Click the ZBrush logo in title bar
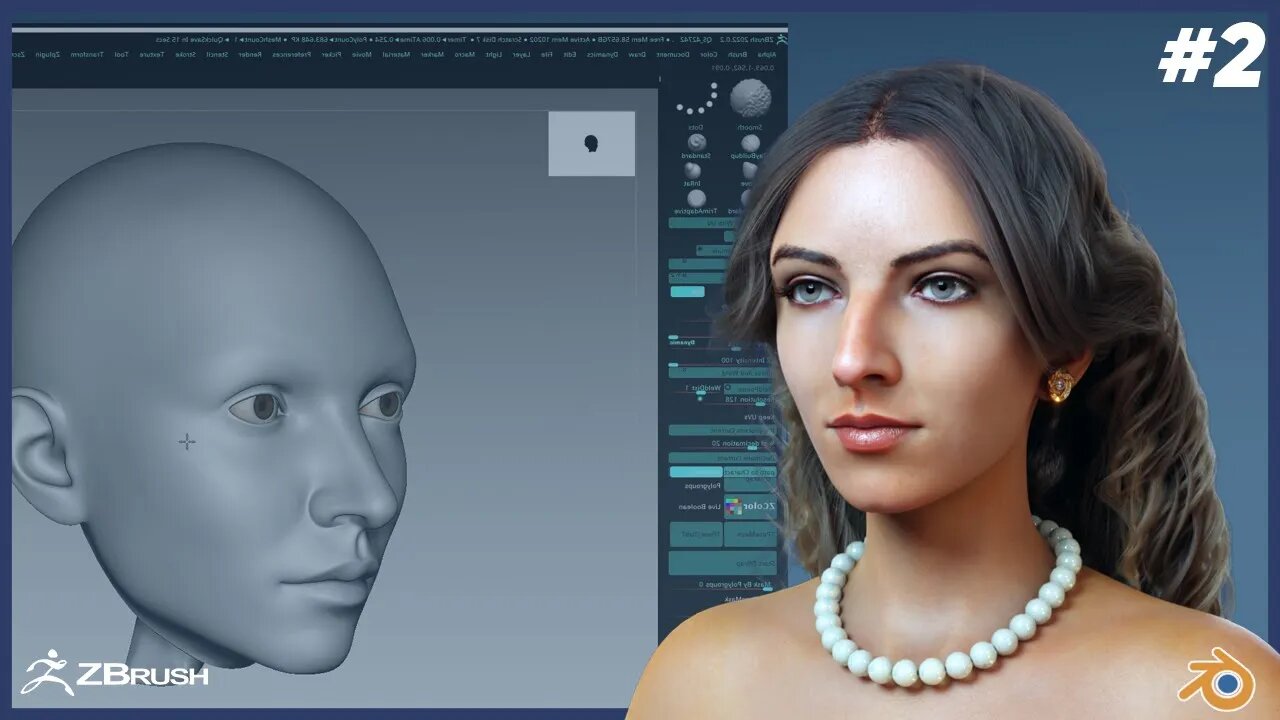Image resolution: width=1280 pixels, height=720 pixels. (781, 39)
